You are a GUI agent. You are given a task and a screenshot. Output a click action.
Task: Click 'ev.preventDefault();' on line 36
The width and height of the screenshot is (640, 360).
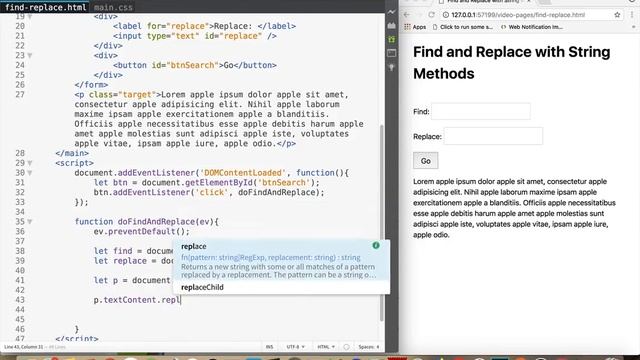142,232
